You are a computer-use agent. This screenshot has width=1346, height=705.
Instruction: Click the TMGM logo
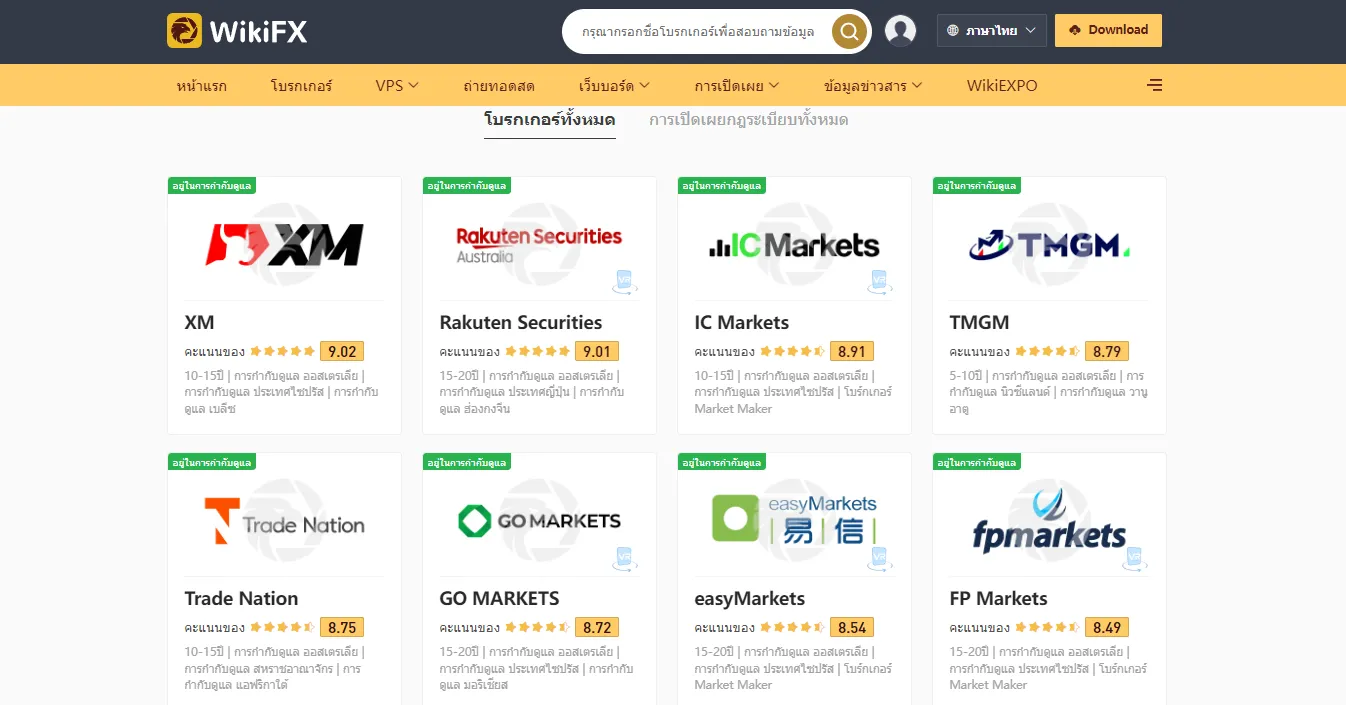[x=1049, y=244]
